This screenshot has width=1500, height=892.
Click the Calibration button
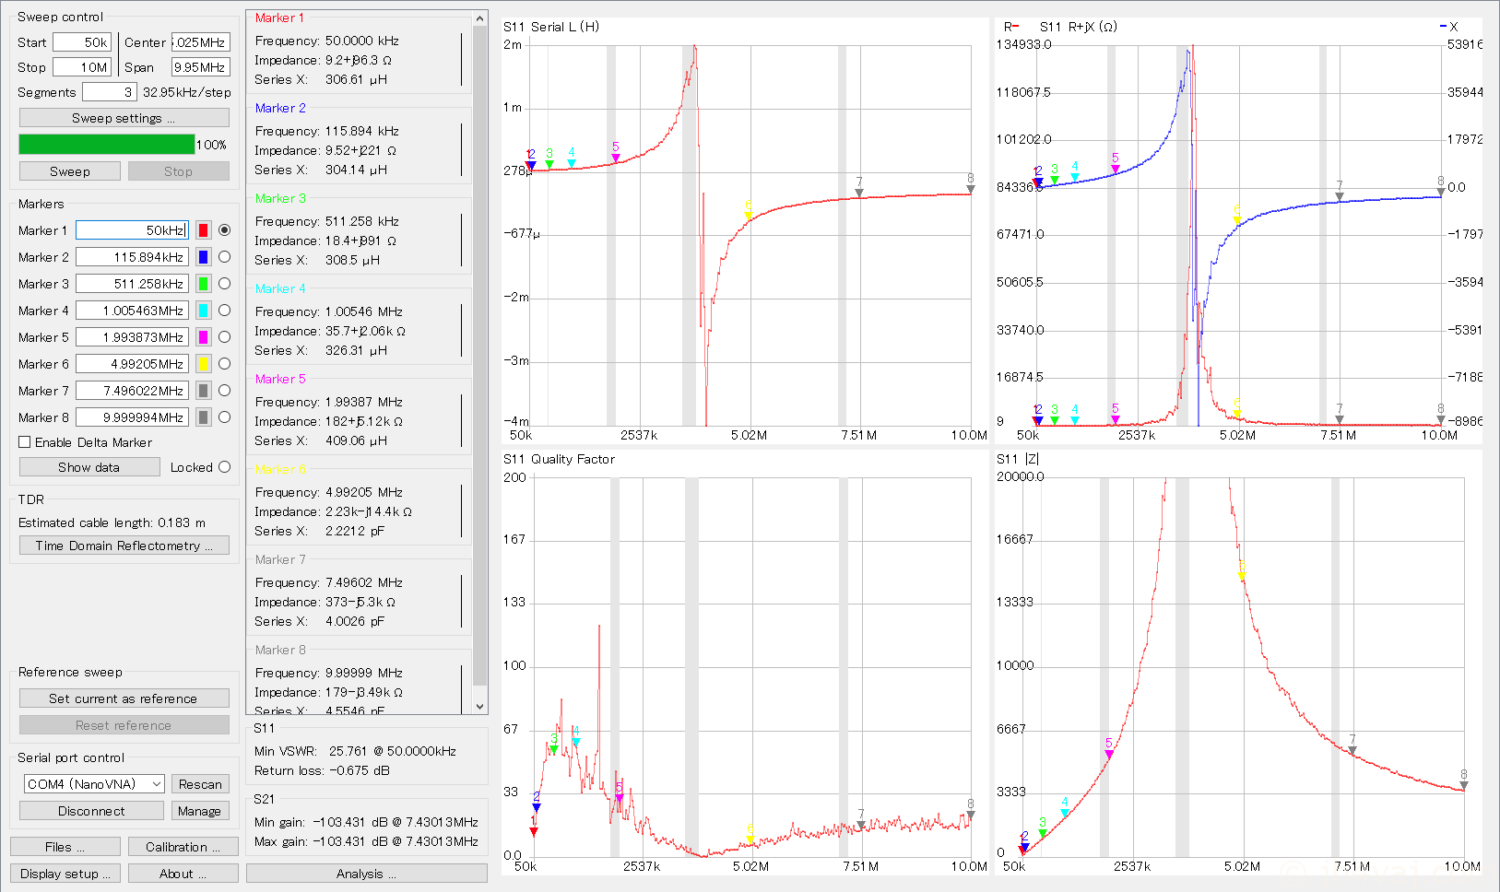coord(184,847)
